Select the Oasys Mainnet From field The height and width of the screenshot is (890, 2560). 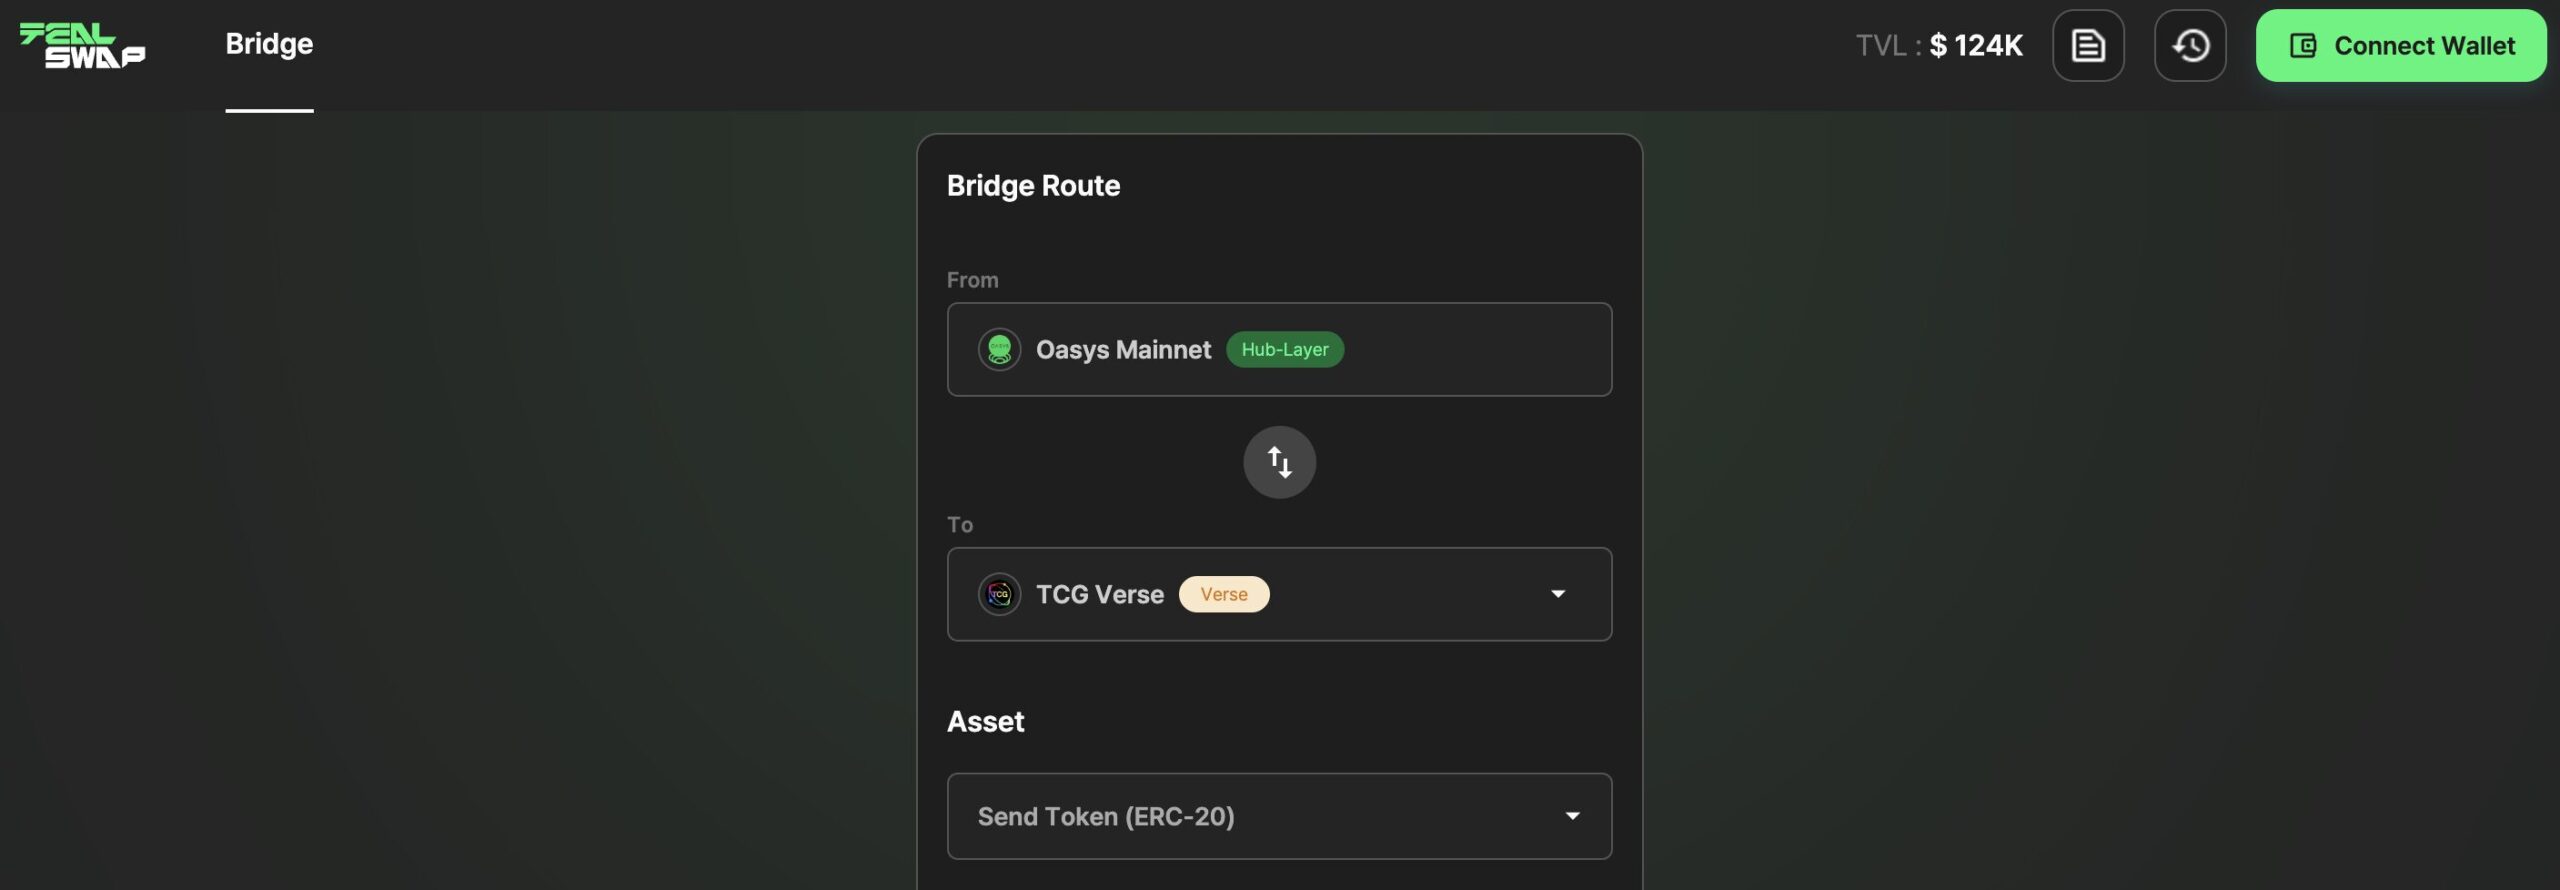1279,350
